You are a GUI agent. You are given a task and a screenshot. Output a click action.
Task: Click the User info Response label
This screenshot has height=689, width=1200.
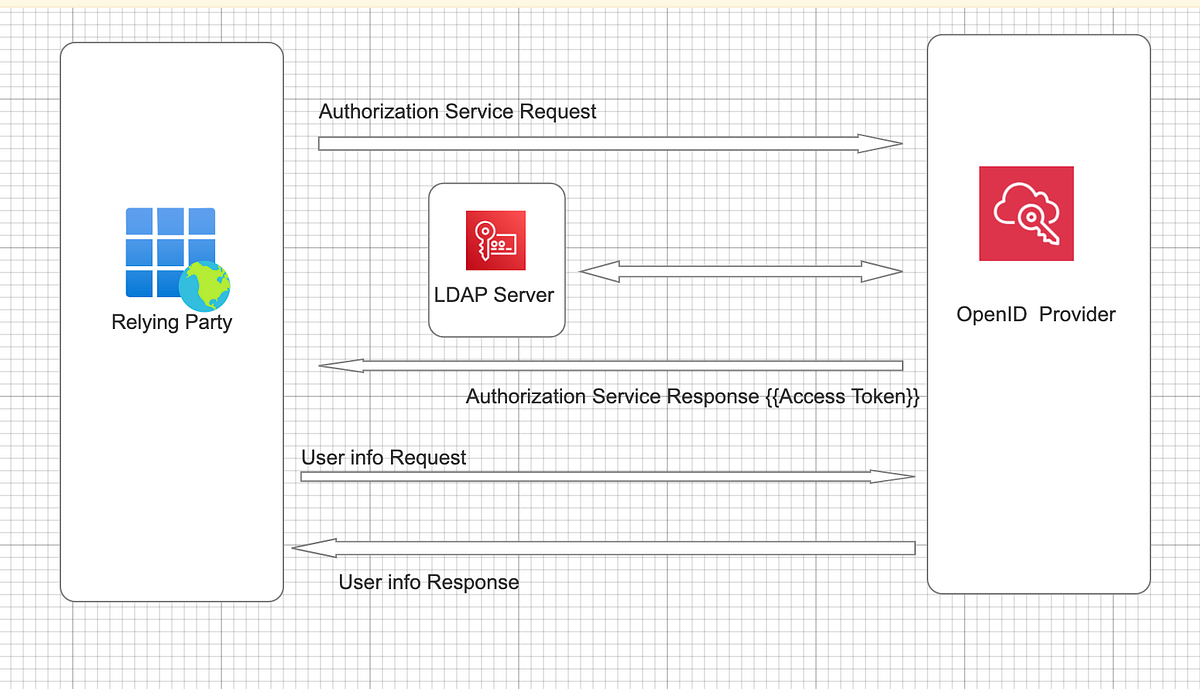[x=428, y=582]
